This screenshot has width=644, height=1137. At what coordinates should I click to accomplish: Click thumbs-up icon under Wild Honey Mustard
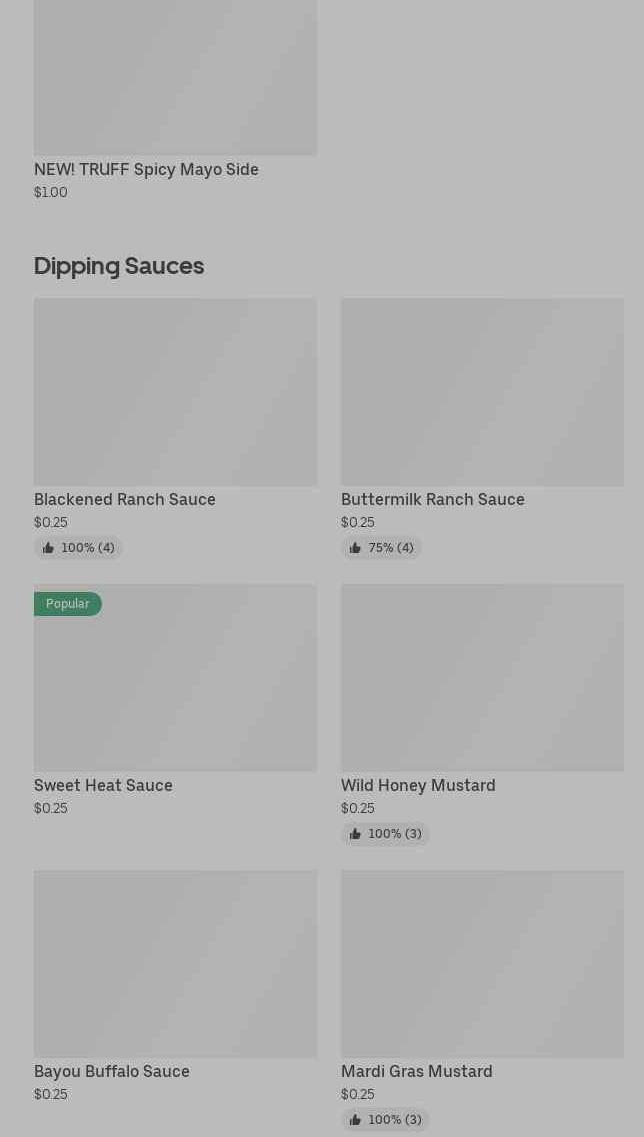355,834
